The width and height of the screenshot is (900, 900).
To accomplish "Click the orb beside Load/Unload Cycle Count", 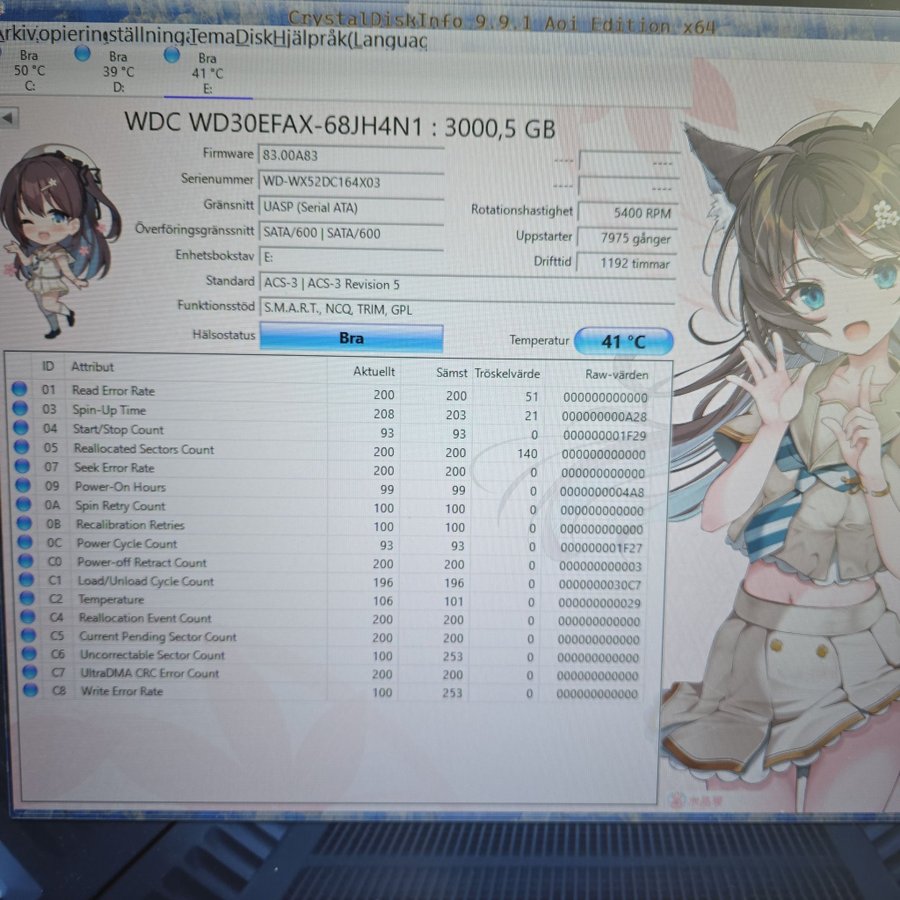I will (x=26, y=579).
